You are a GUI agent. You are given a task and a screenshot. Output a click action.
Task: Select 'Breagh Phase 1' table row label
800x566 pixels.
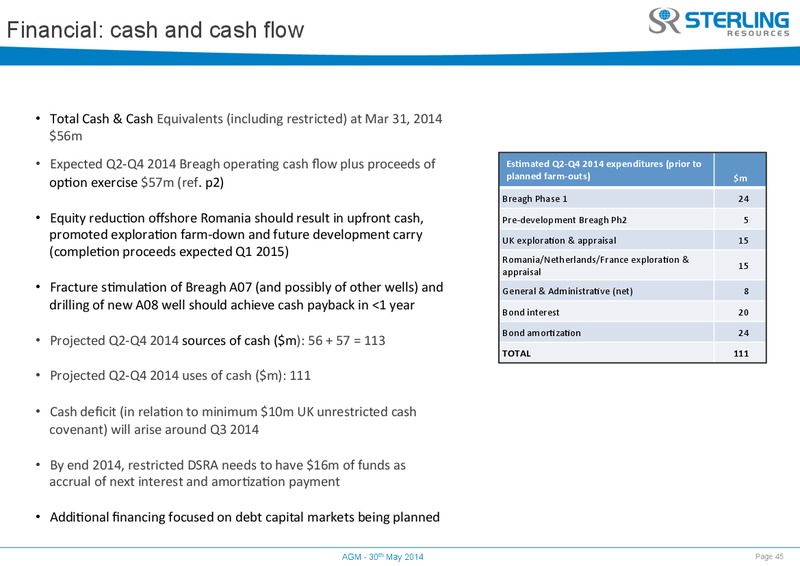pos(535,199)
